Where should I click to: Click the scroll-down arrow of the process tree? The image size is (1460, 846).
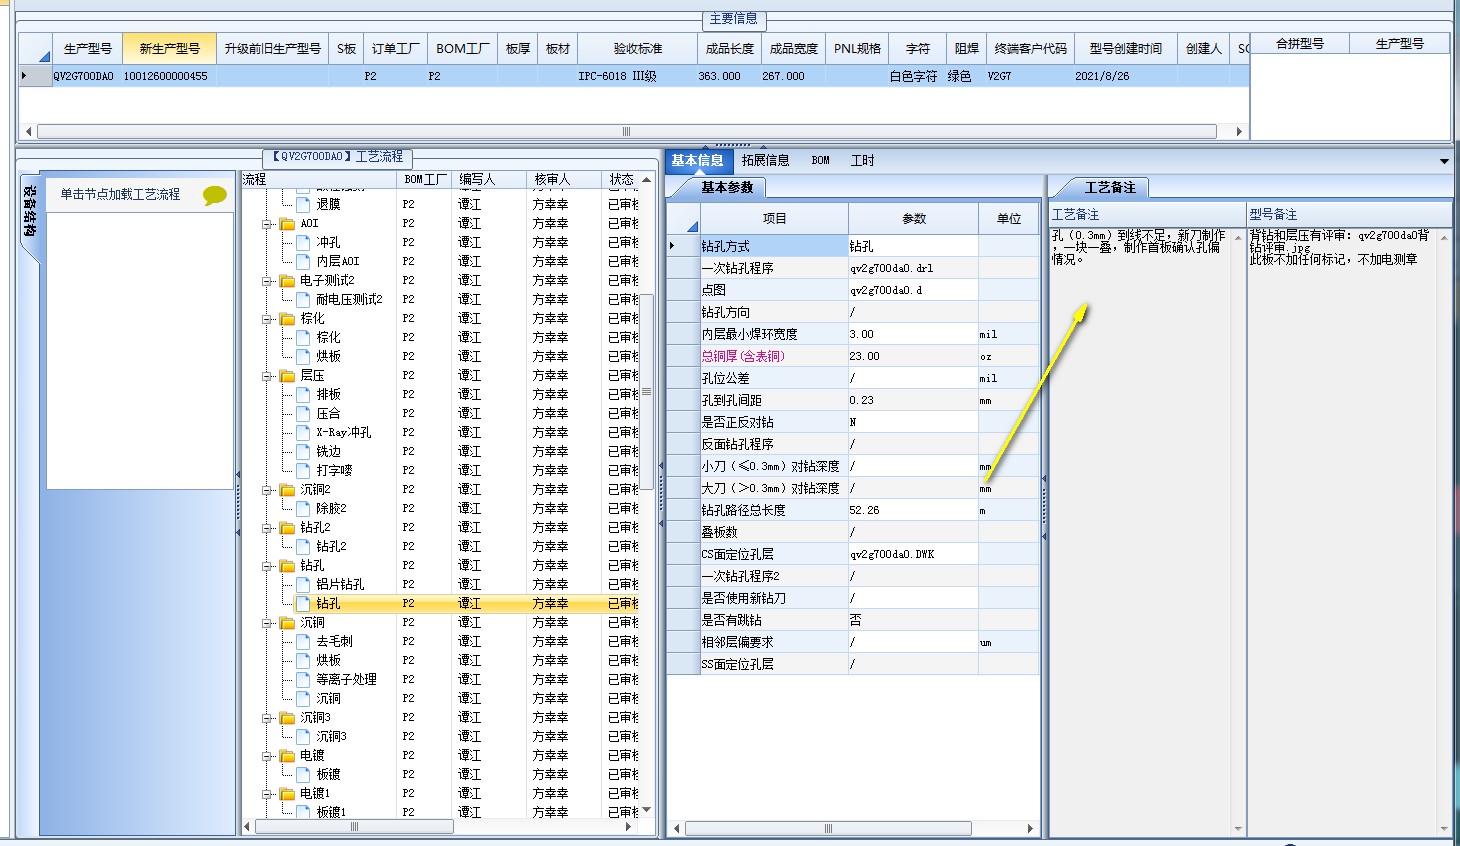point(647,810)
